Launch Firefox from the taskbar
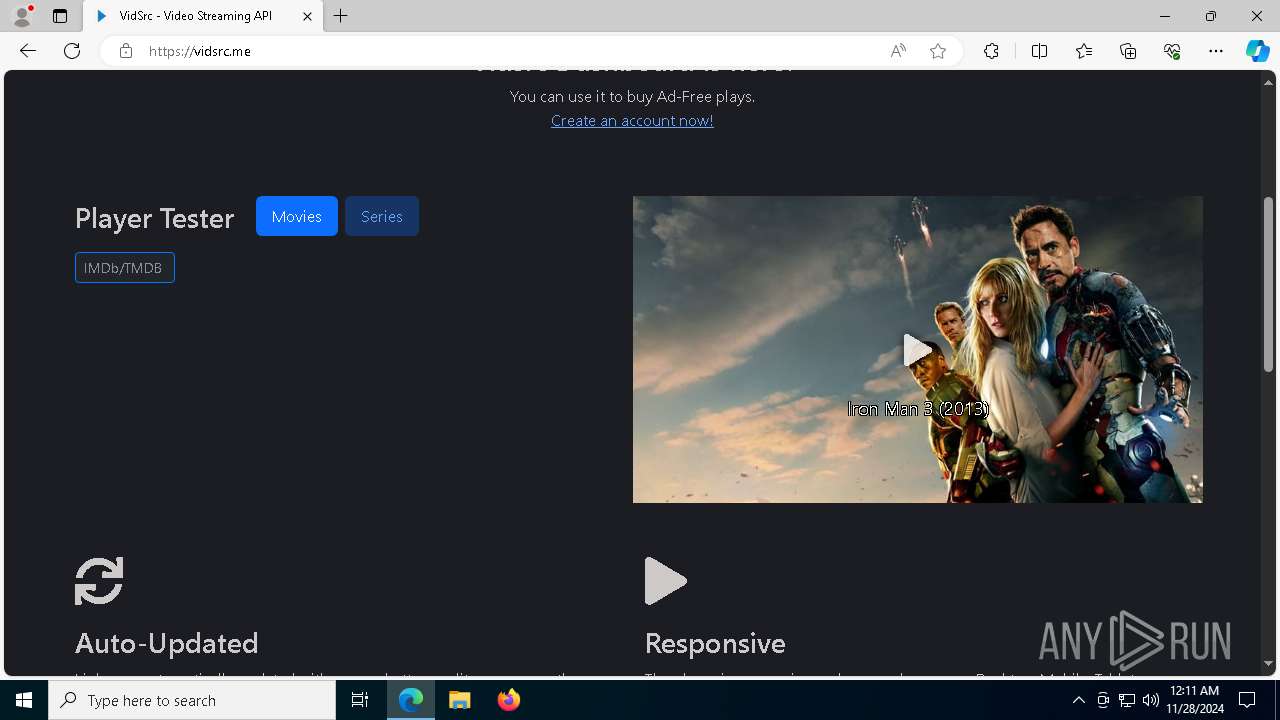Image resolution: width=1280 pixels, height=720 pixels. [x=509, y=700]
